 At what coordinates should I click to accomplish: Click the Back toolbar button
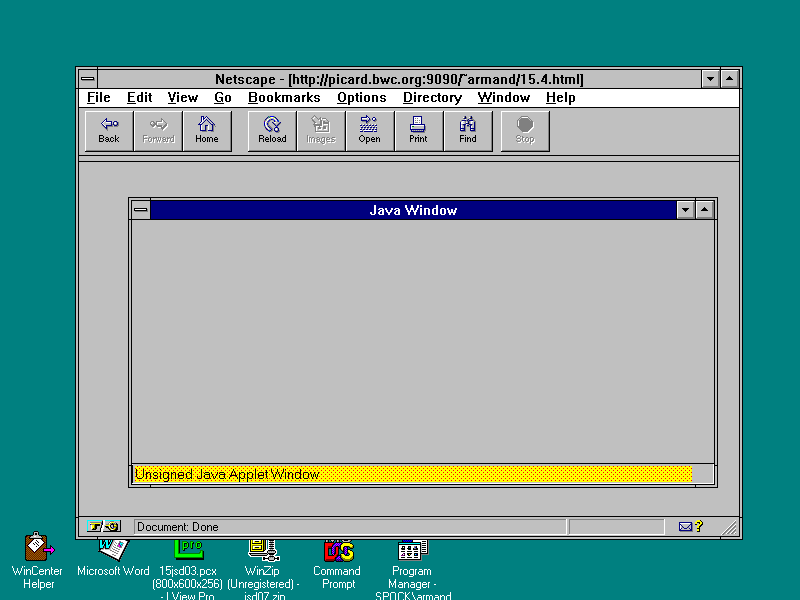point(109,131)
